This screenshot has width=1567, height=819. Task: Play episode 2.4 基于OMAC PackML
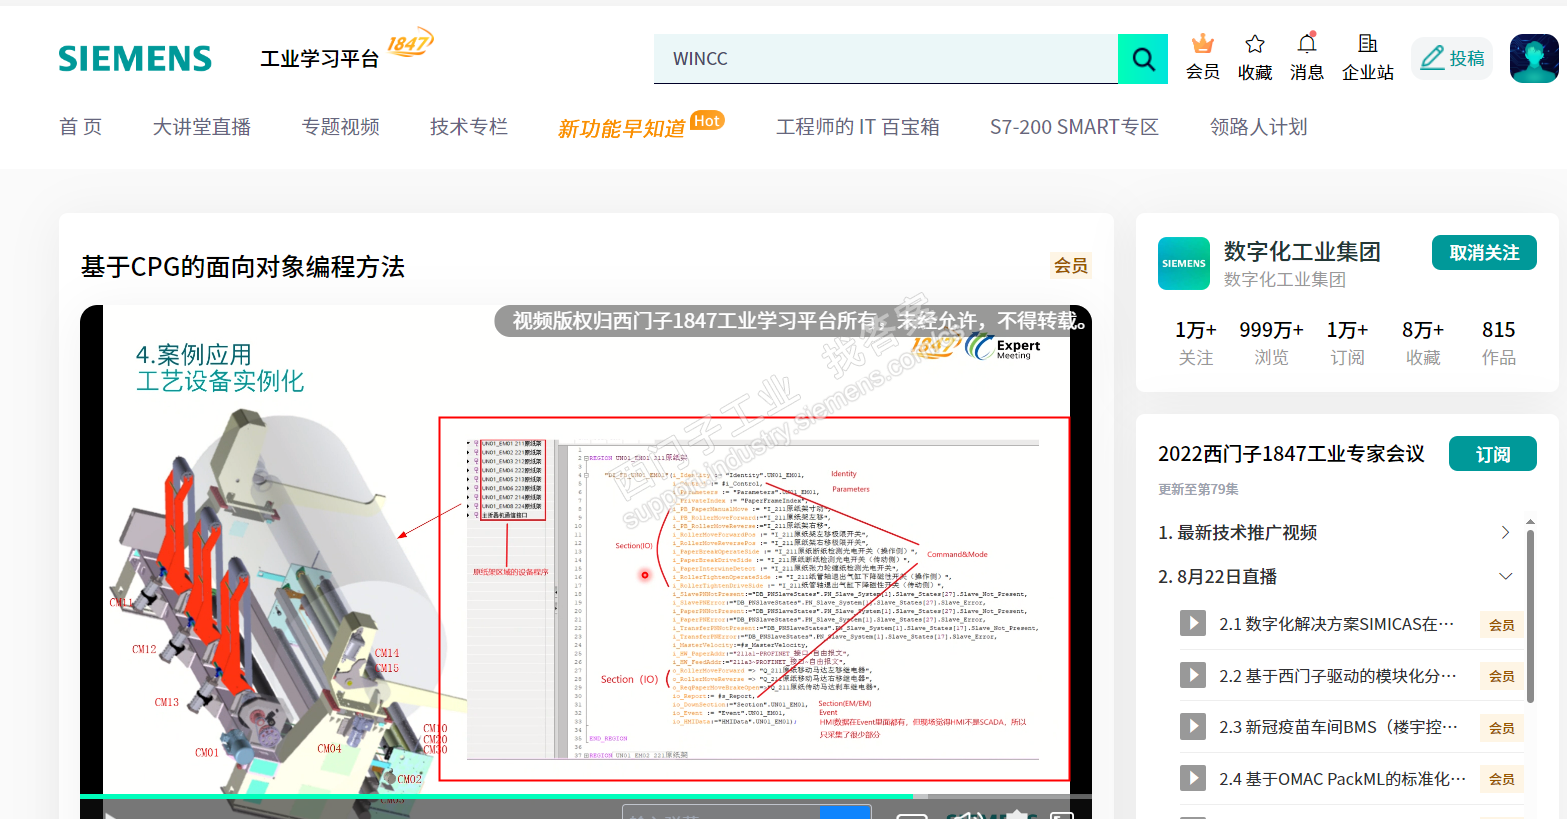coord(1192,778)
